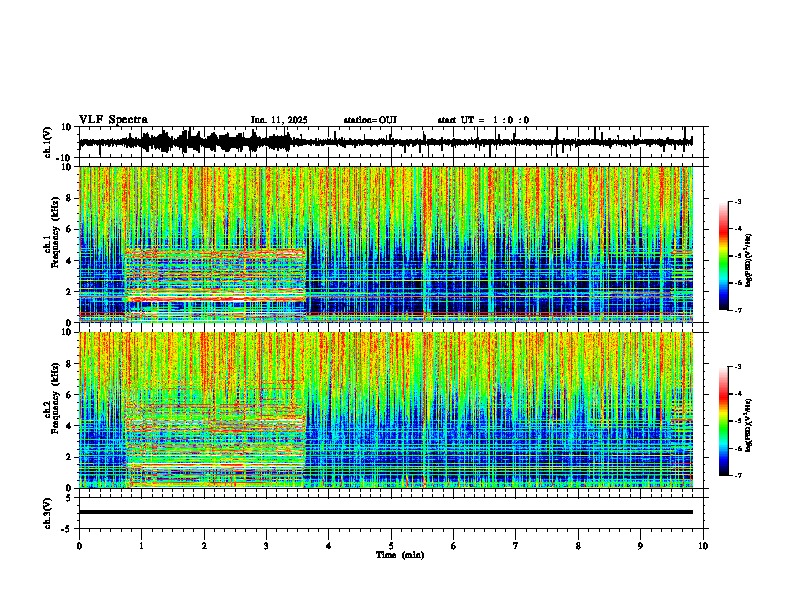Select the "Time (min)" axis title
This screenshot has height=612, width=792.
coord(400,555)
